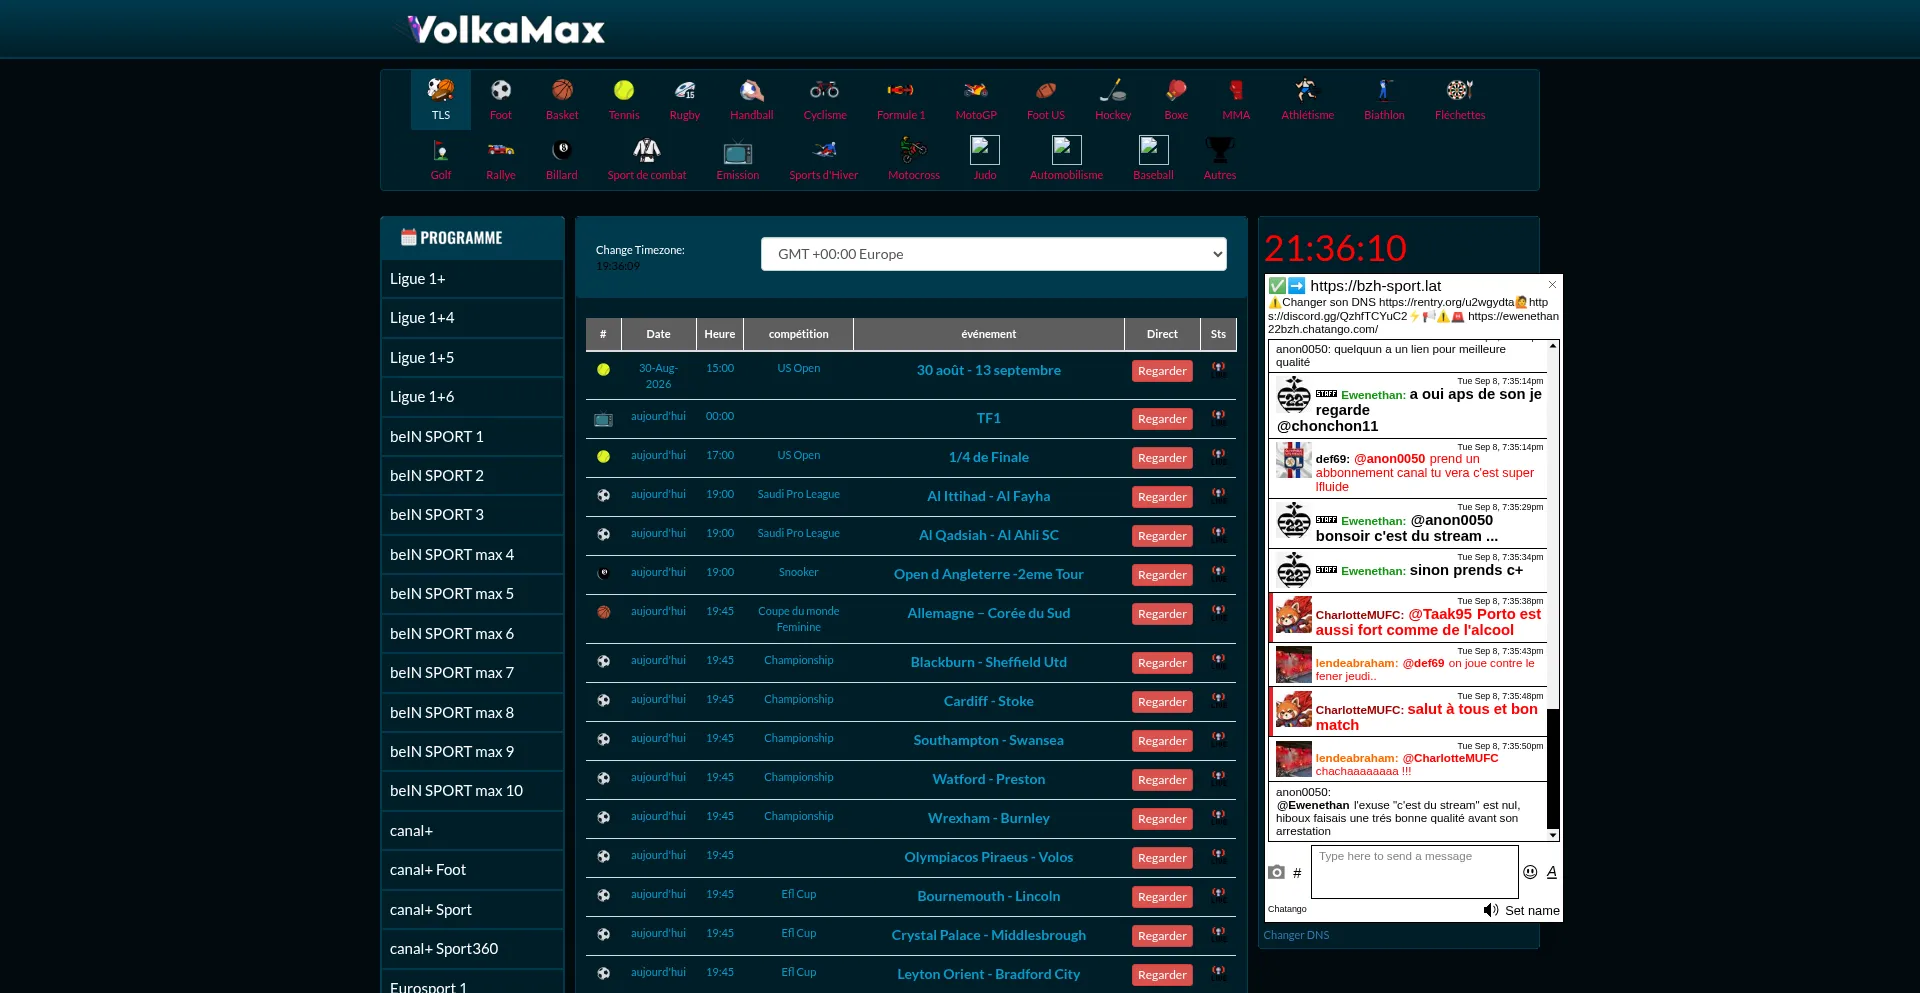This screenshot has height=993, width=1920.
Task: Select the Cyclisme bicycle icon
Action: click(x=825, y=90)
